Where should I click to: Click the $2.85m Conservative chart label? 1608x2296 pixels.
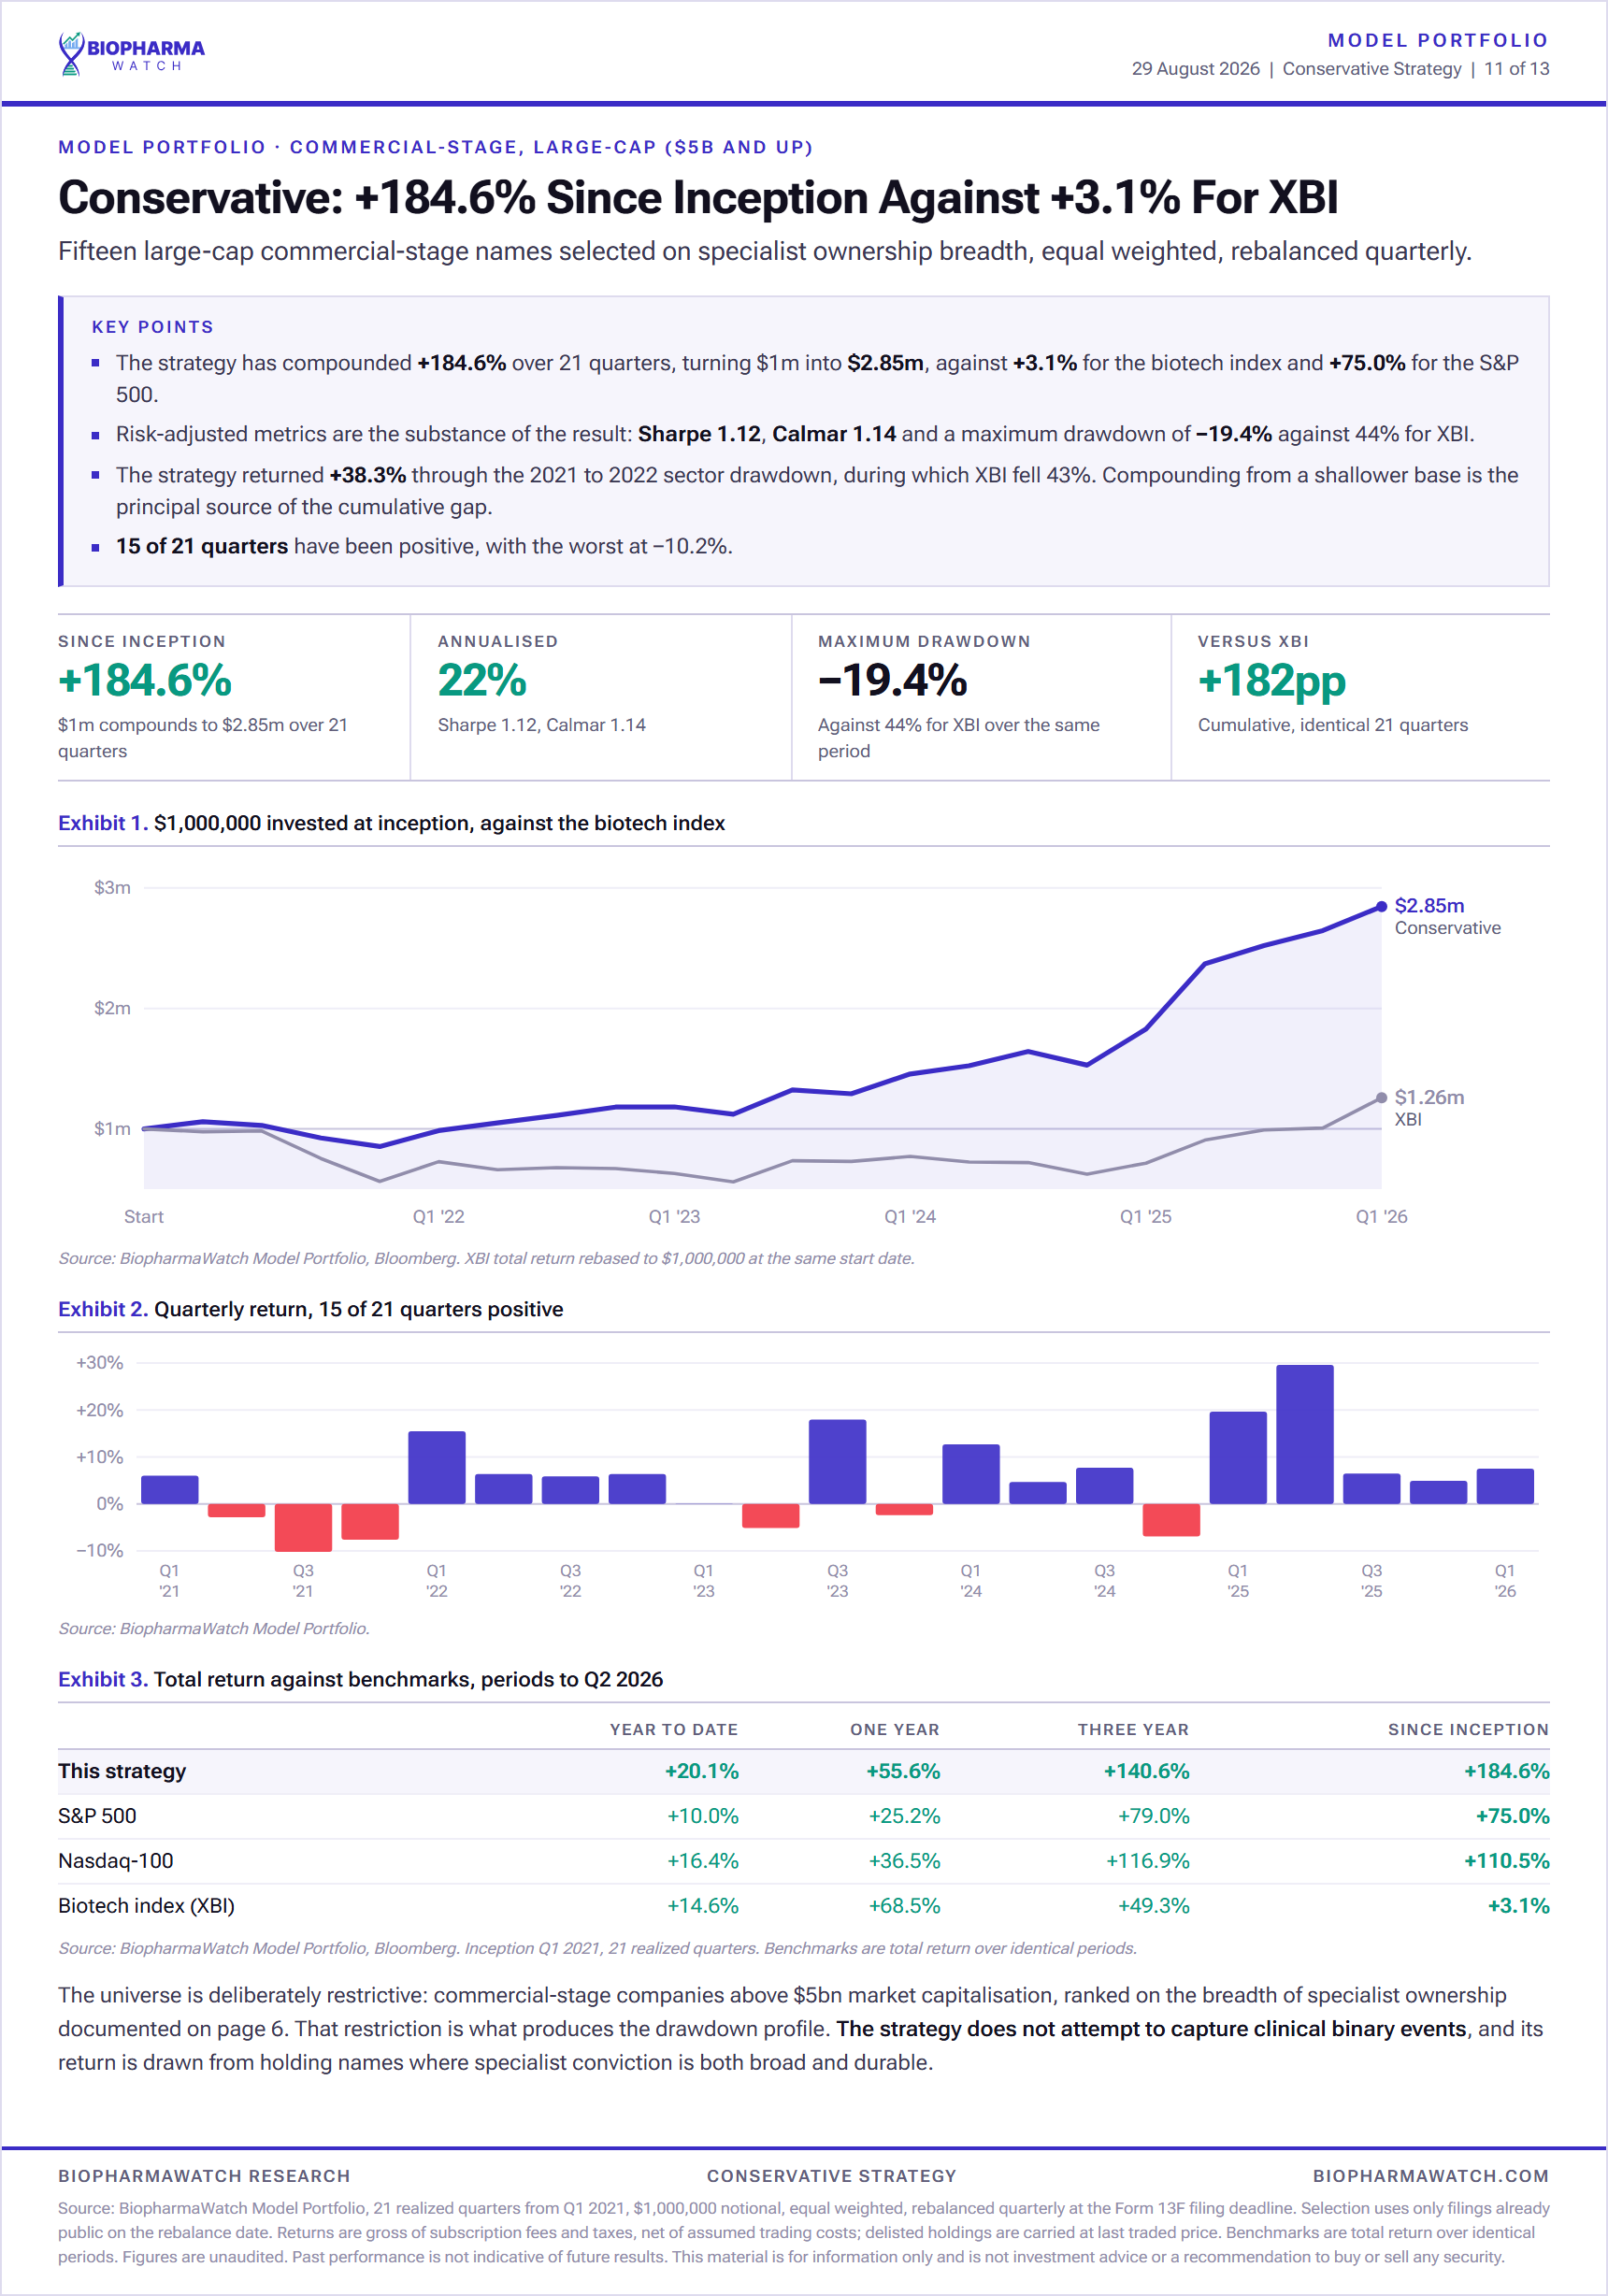click(x=1429, y=905)
